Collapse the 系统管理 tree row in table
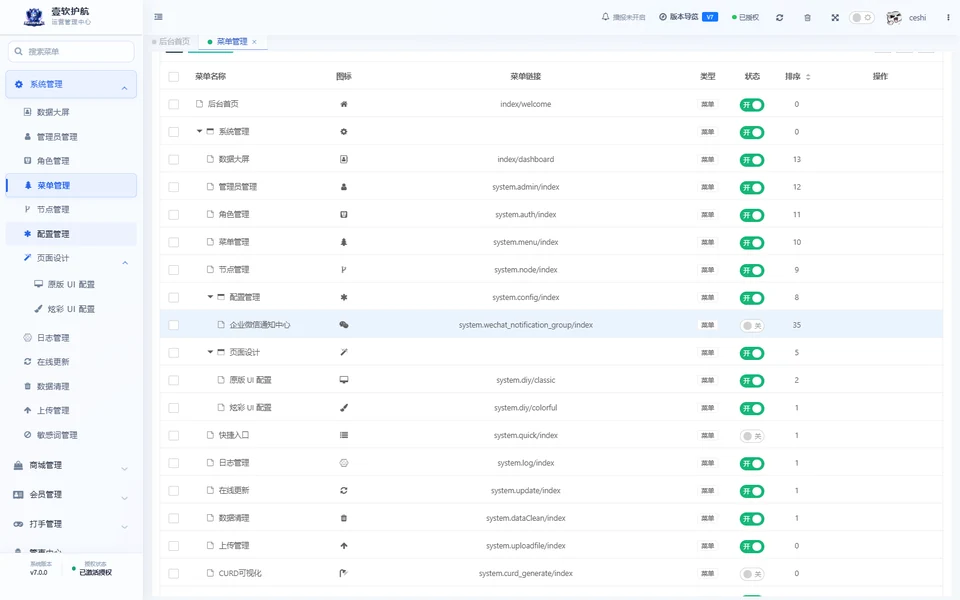This screenshot has height=600, width=960. click(x=200, y=131)
